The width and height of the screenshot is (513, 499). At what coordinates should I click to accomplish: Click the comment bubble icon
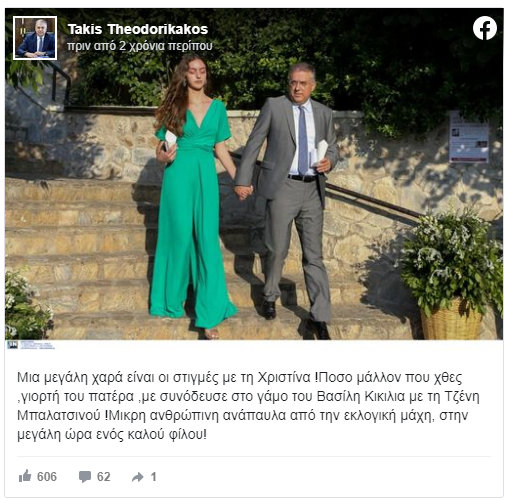tap(85, 477)
